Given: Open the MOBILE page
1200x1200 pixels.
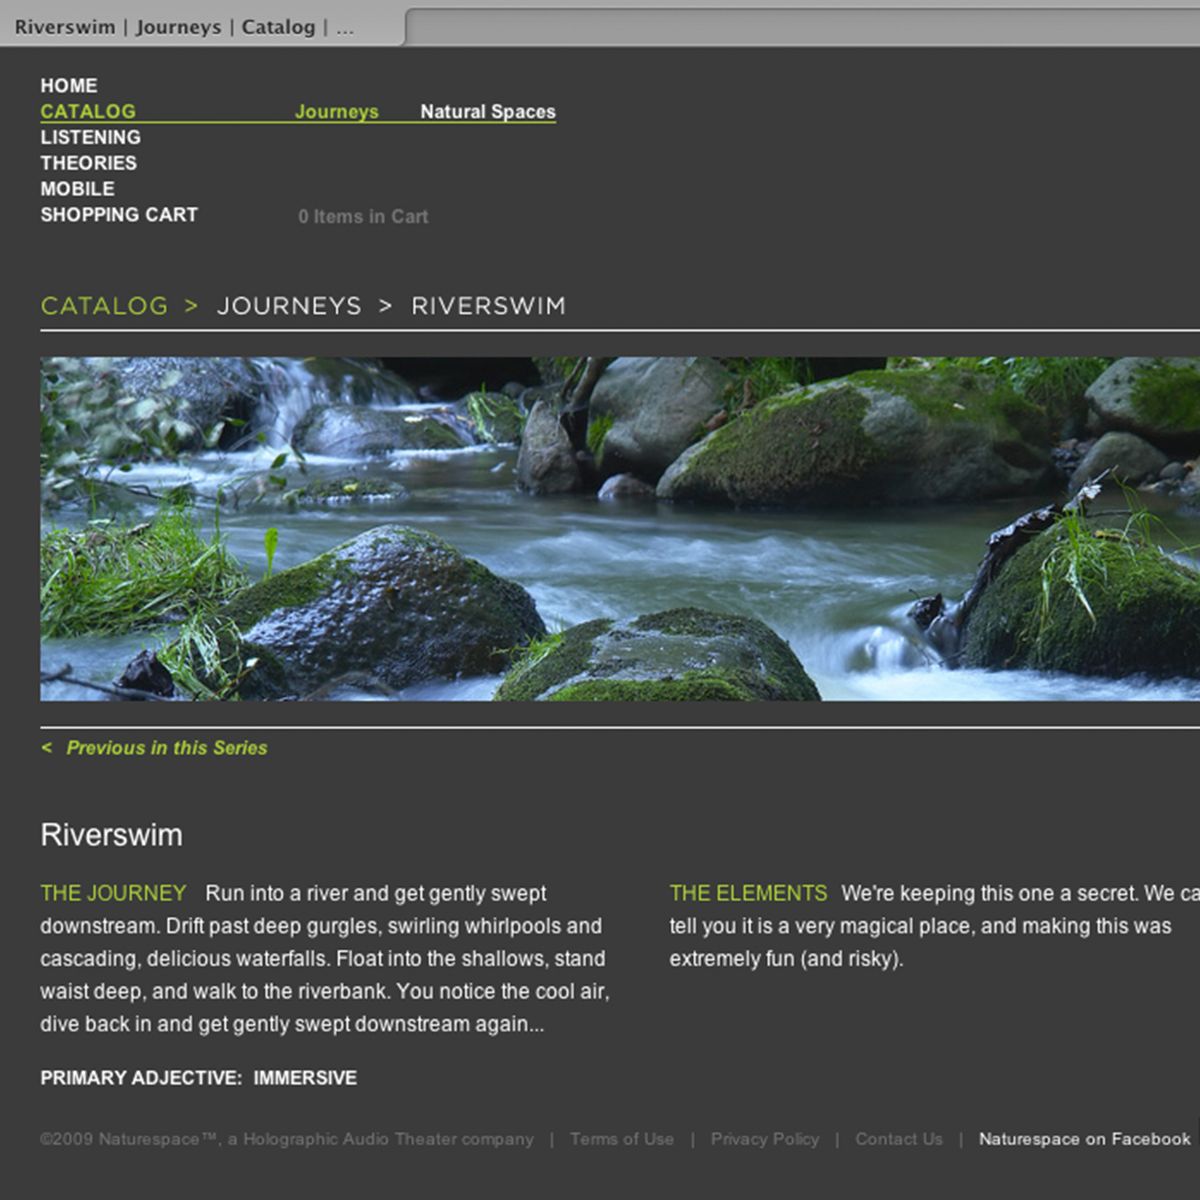Looking at the screenshot, I should pos(77,188).
